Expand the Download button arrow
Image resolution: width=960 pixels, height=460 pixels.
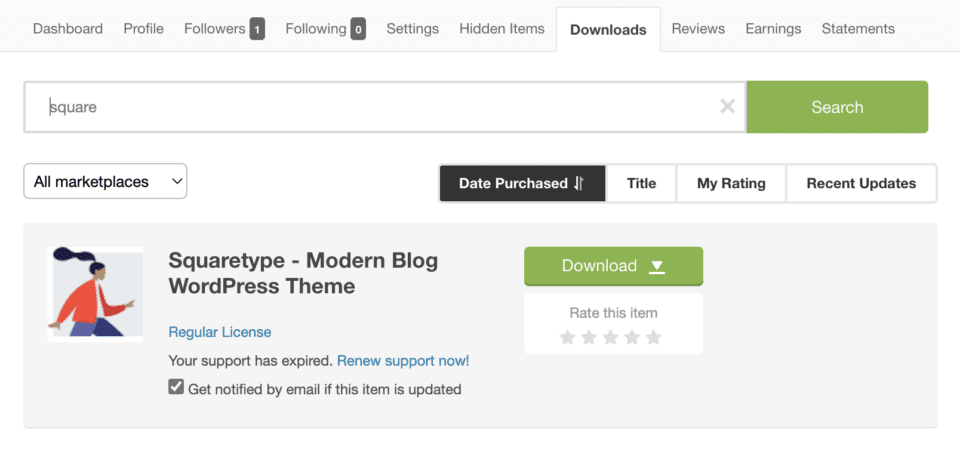click(x=657, y=266)
